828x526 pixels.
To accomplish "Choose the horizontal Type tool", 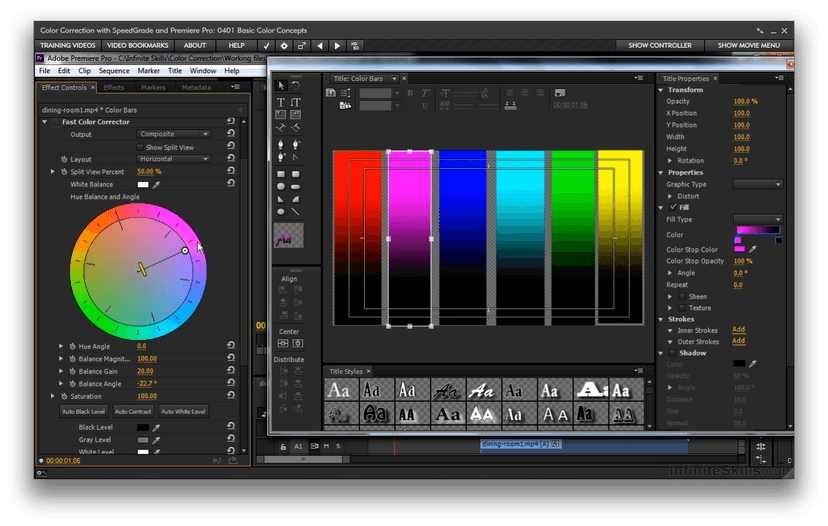I will click(281, 102).
